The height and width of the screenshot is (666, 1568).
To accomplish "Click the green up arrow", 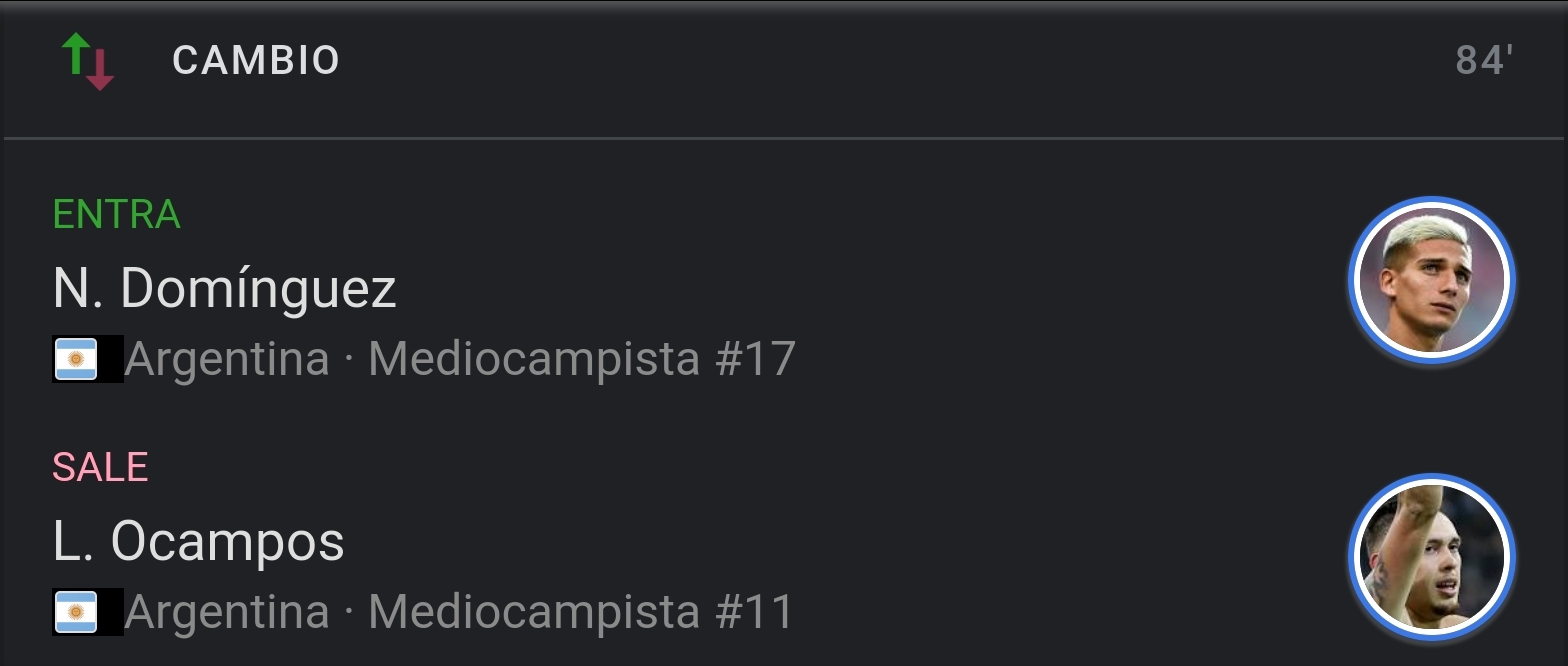I will click(76, 53).
